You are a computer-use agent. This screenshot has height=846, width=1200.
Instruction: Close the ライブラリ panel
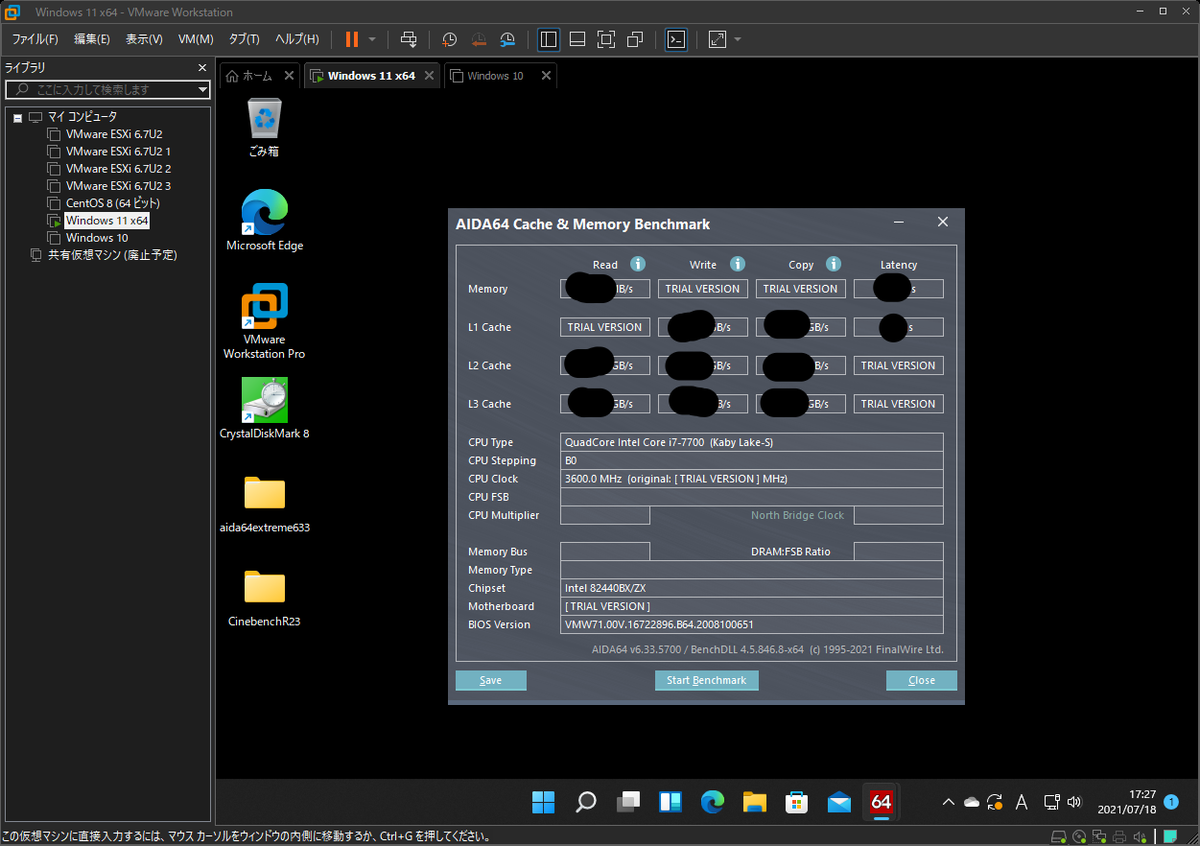click(x=204, y=68)
